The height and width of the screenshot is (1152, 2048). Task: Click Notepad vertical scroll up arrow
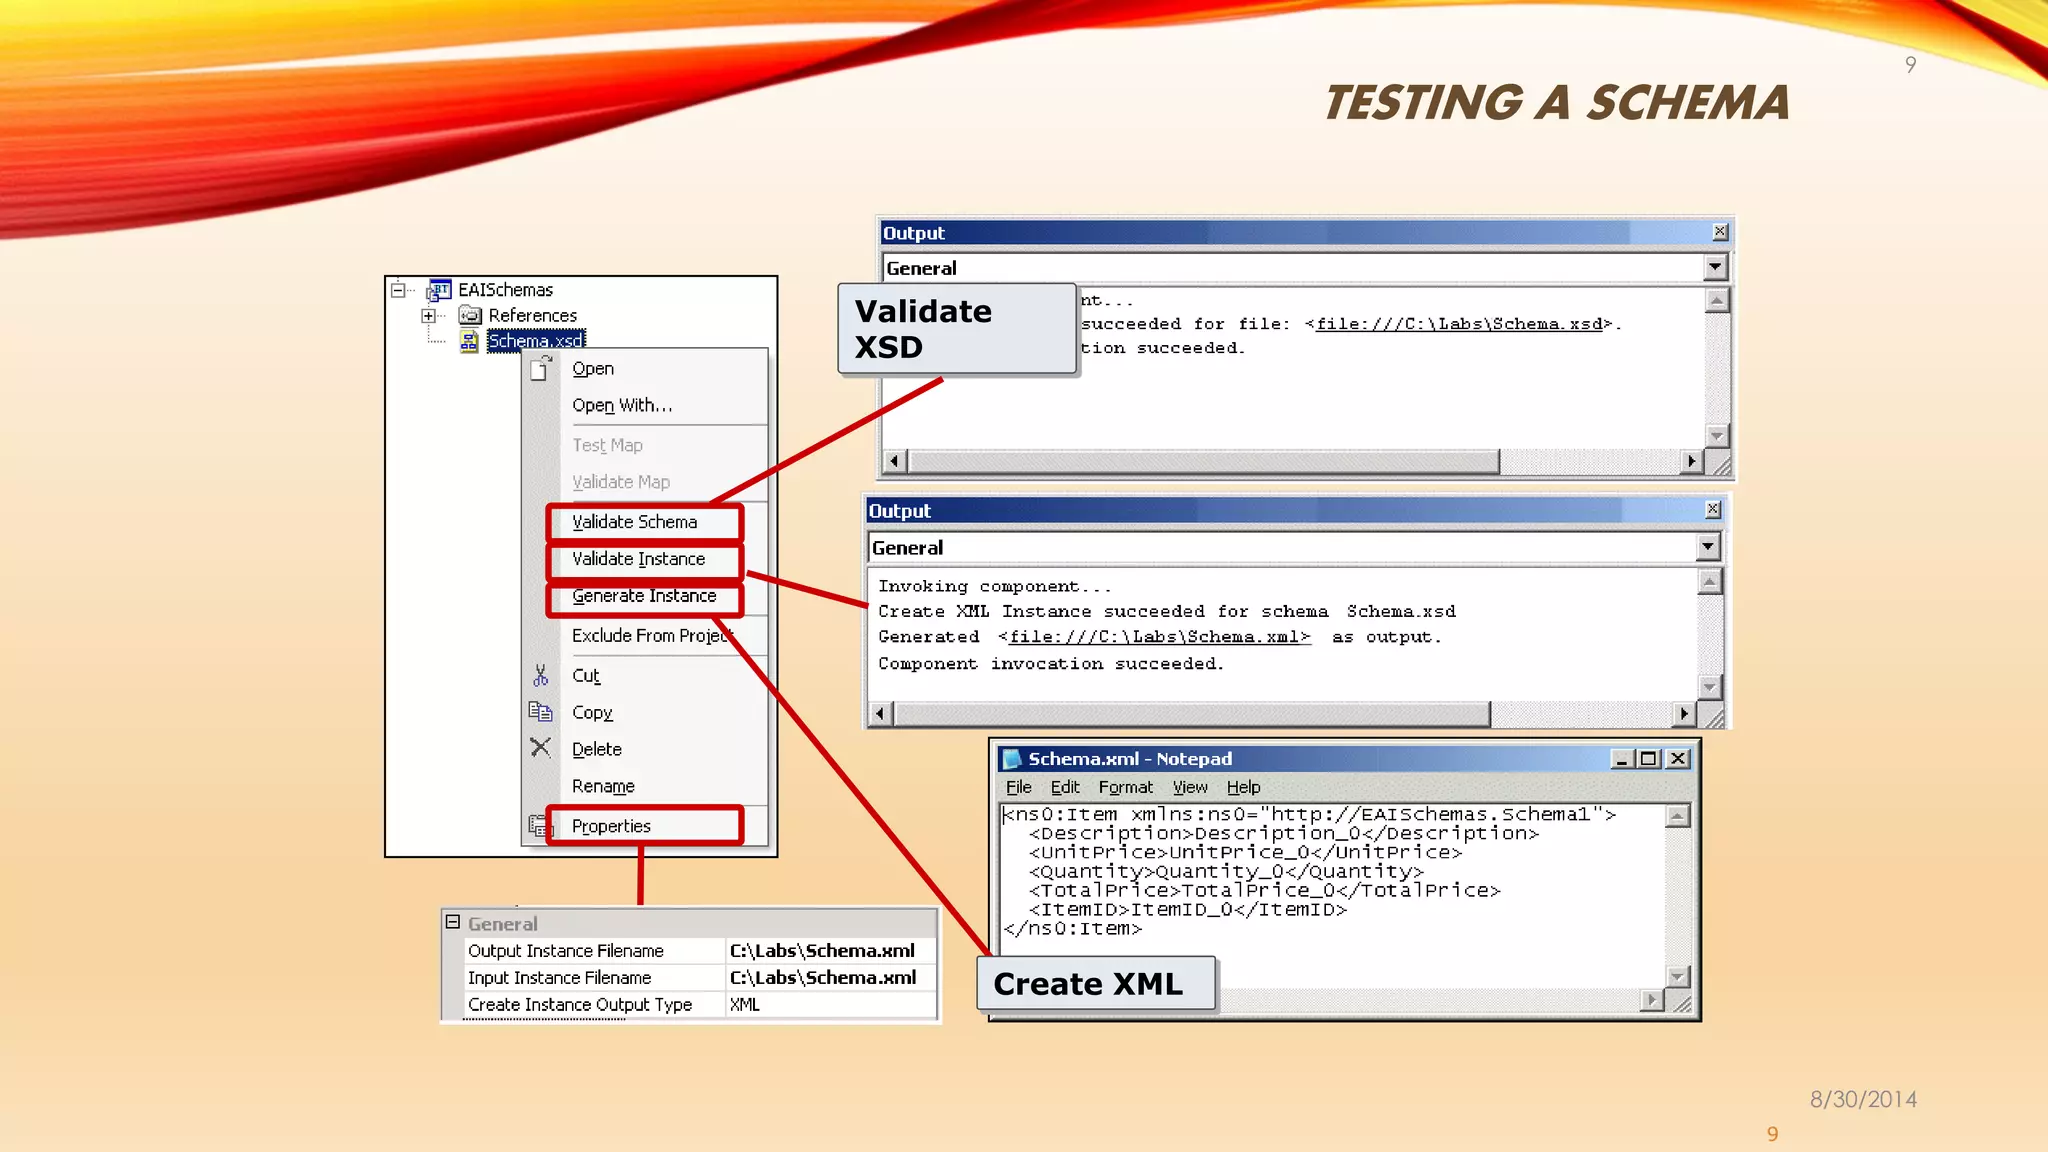click(1677, 816)
